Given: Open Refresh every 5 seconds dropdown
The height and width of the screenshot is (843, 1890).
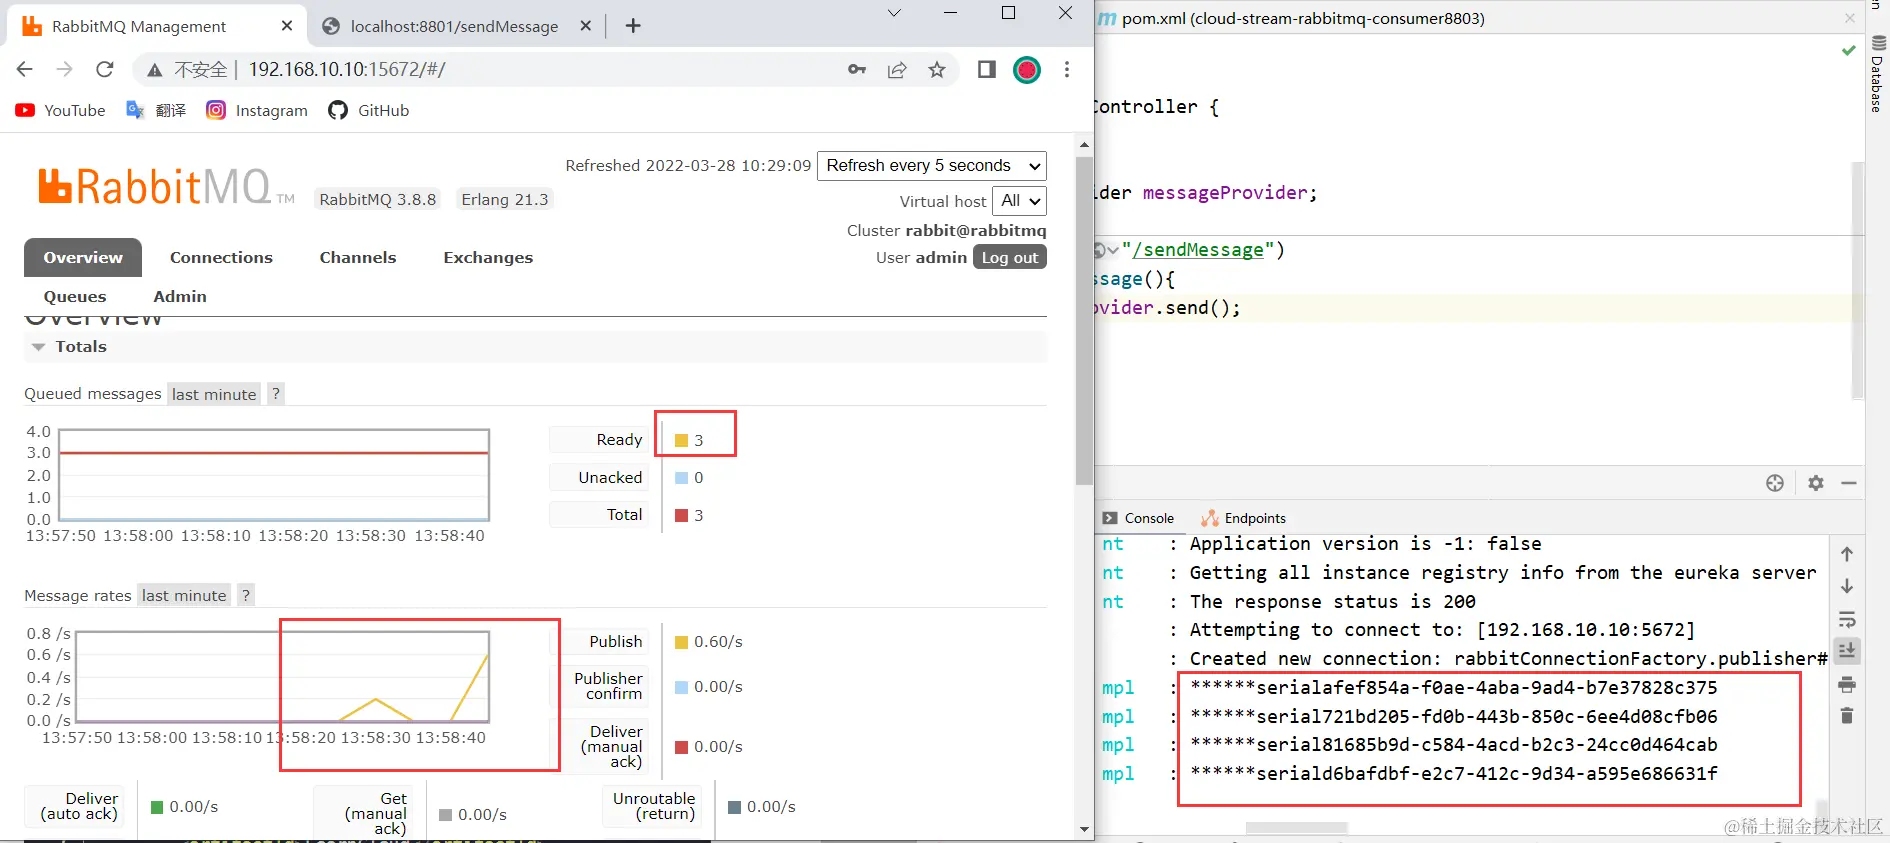Looking at the screenshot, I should coord(932,166).
